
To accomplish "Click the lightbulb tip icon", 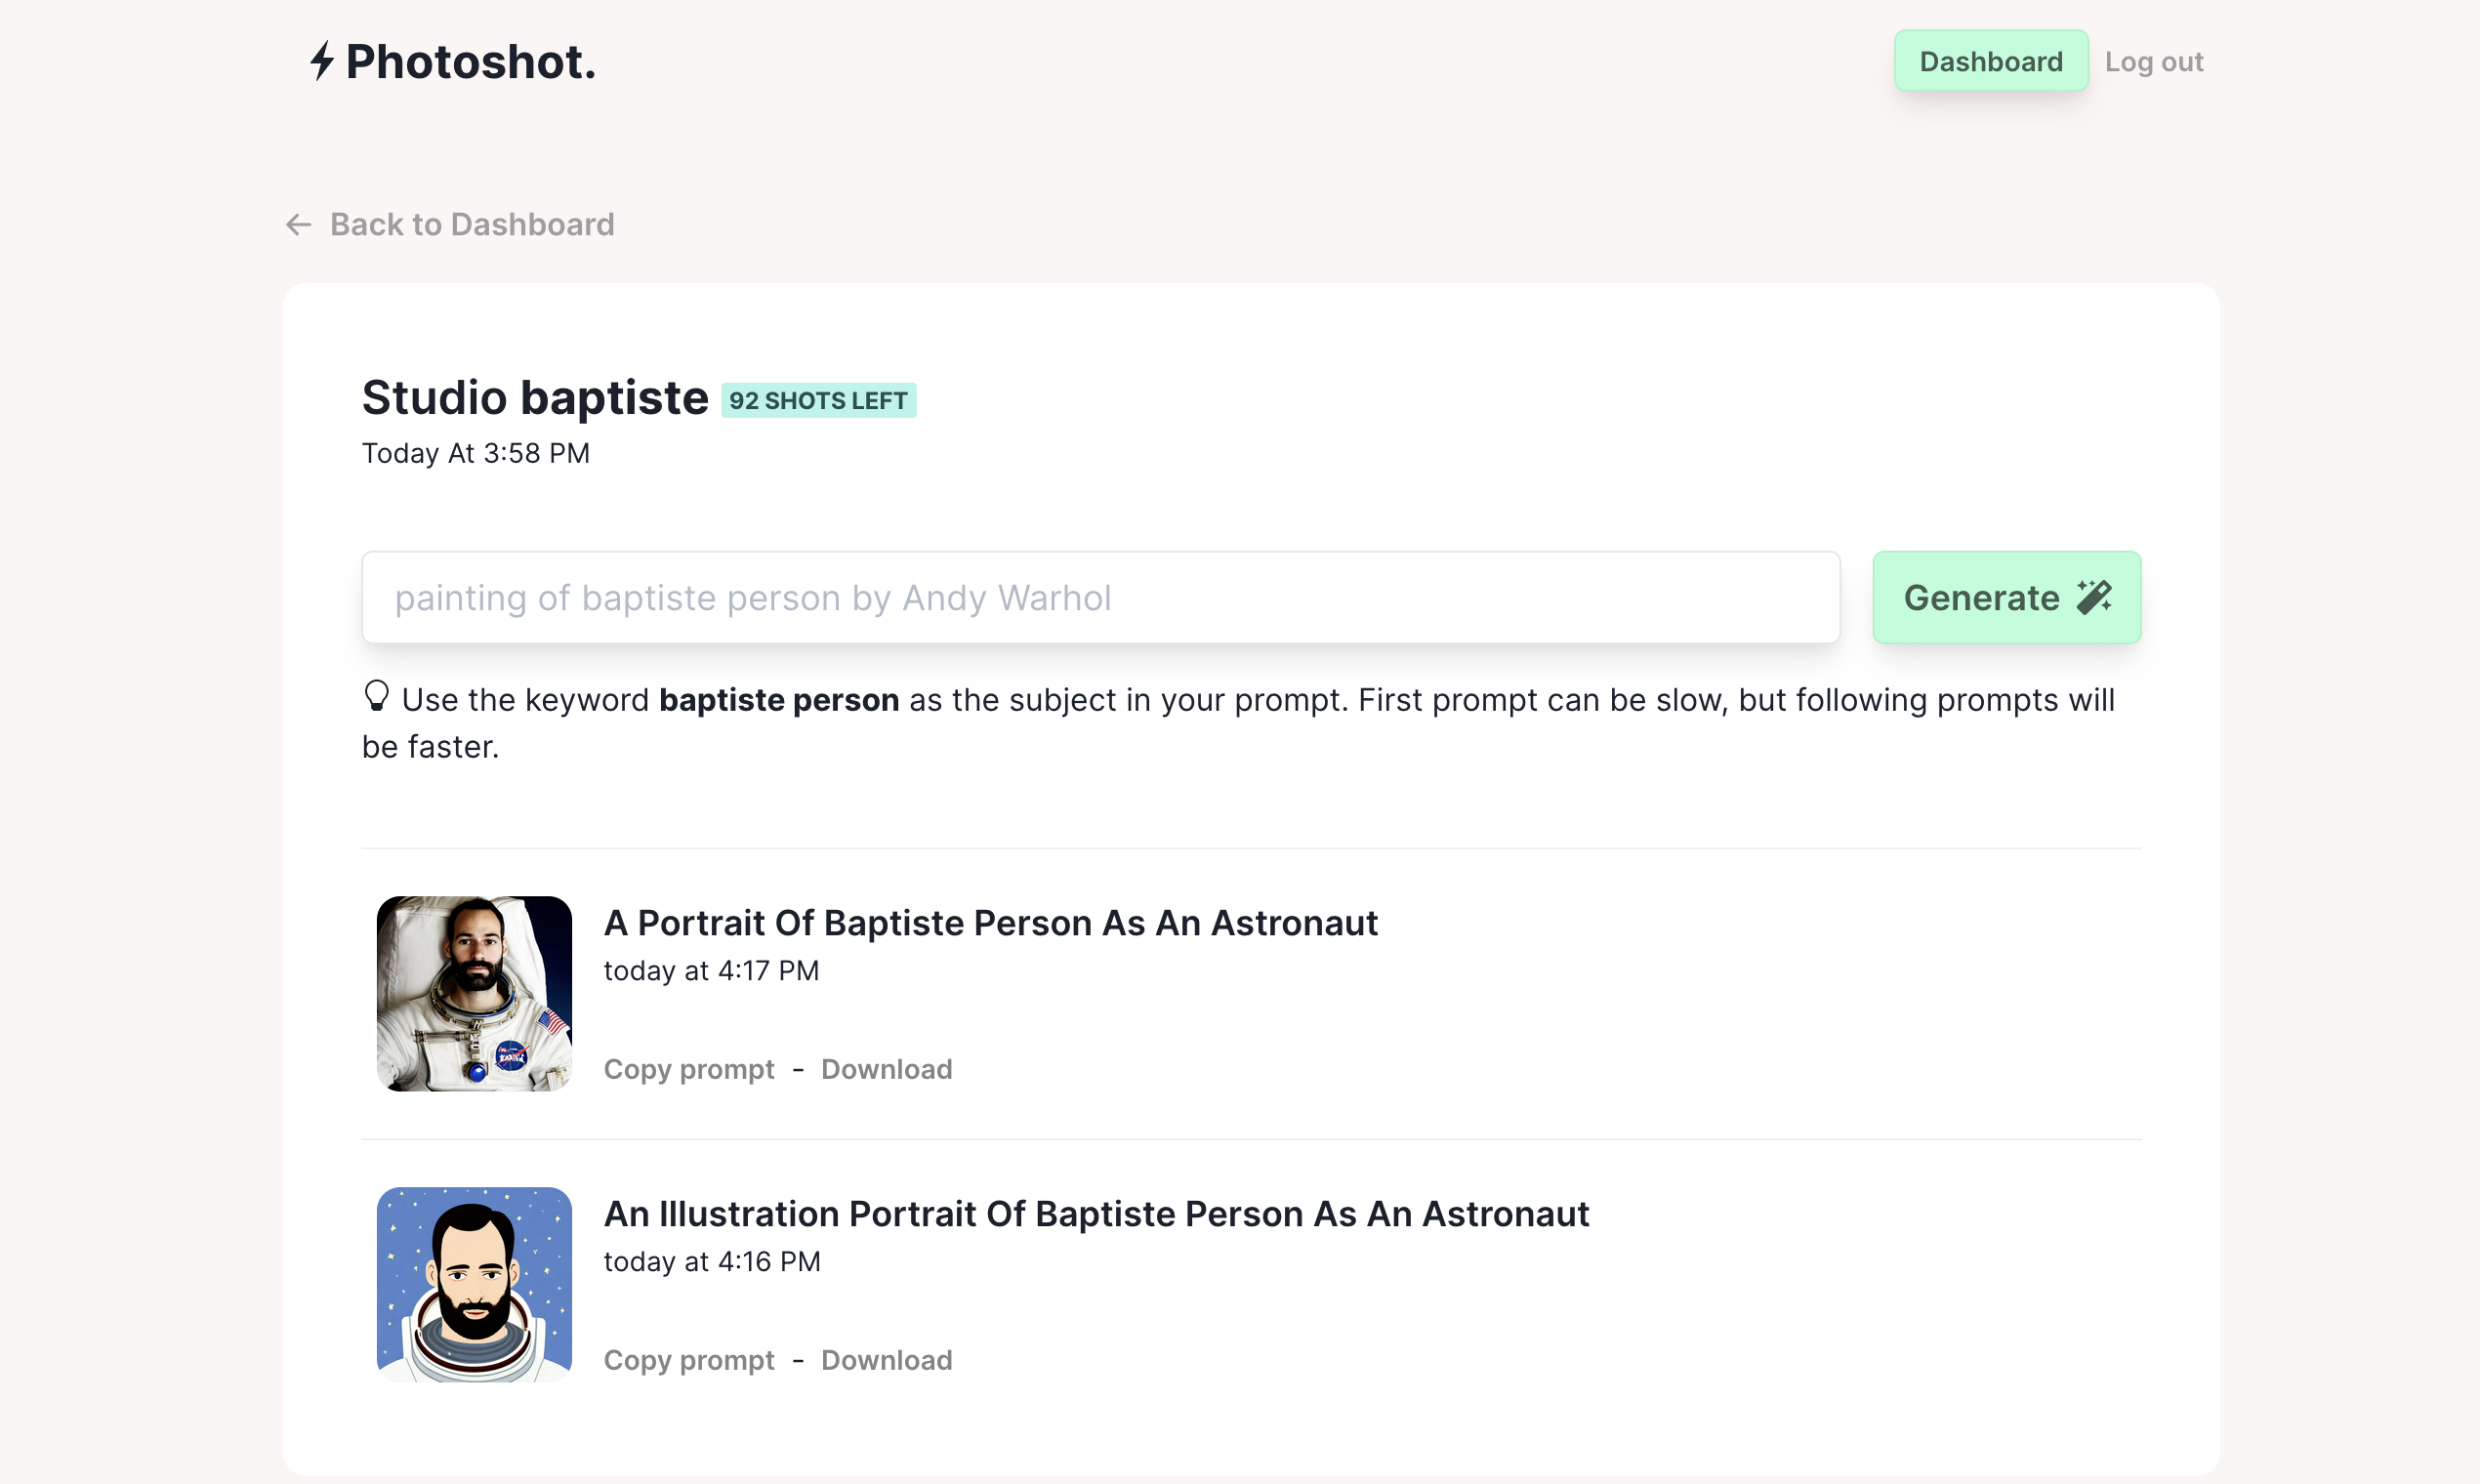I will pos(376,697).
